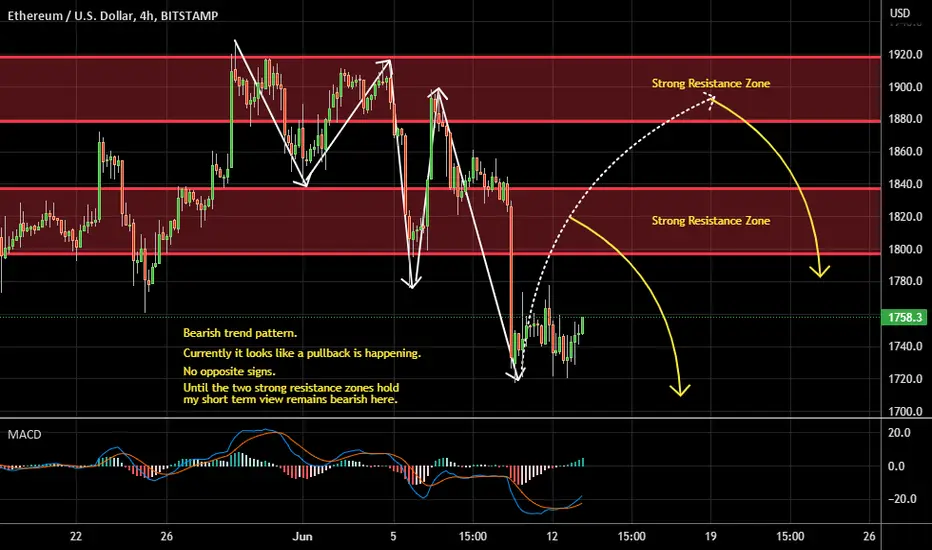Click the time axis label 5
The width and height of the screenshot is (932, 550).
point(393,536)
